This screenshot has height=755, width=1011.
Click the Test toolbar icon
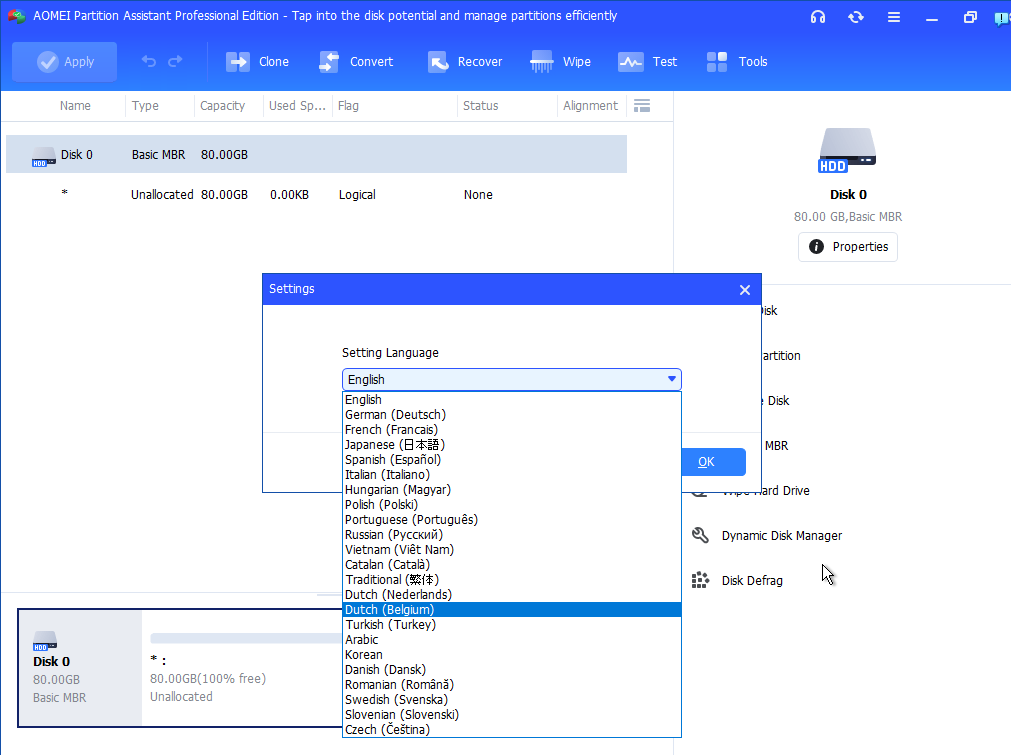(x=630, y=62)
